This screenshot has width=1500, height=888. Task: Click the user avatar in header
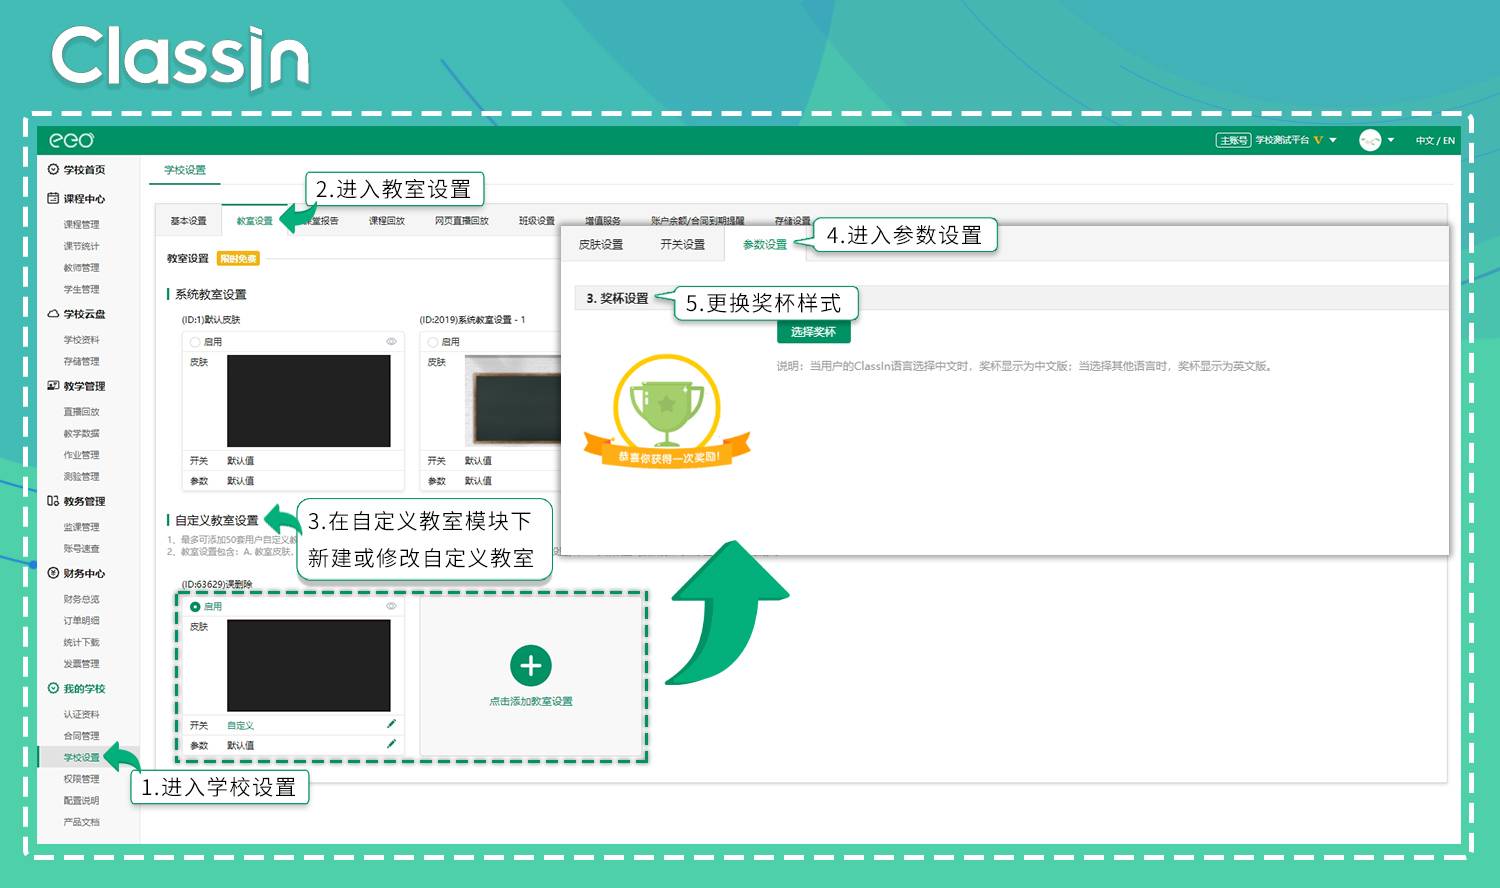tap(1370, 140)
